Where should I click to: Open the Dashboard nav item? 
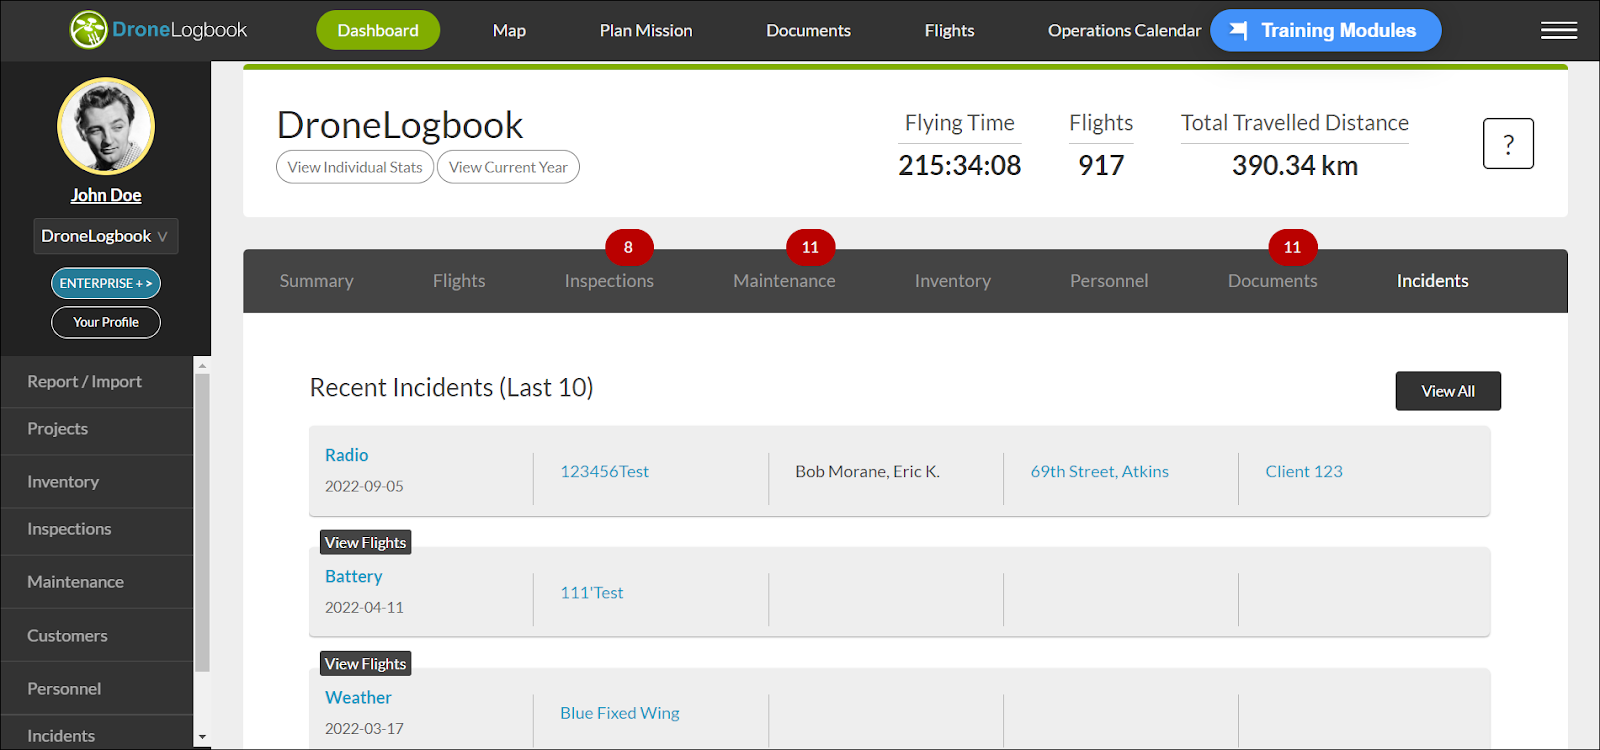378,30
